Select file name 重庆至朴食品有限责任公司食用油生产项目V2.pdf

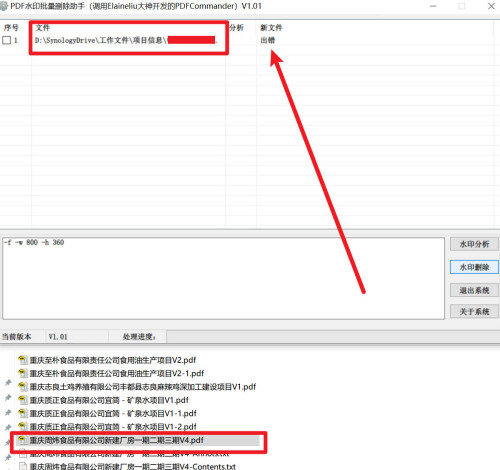(x=113, y=360)
